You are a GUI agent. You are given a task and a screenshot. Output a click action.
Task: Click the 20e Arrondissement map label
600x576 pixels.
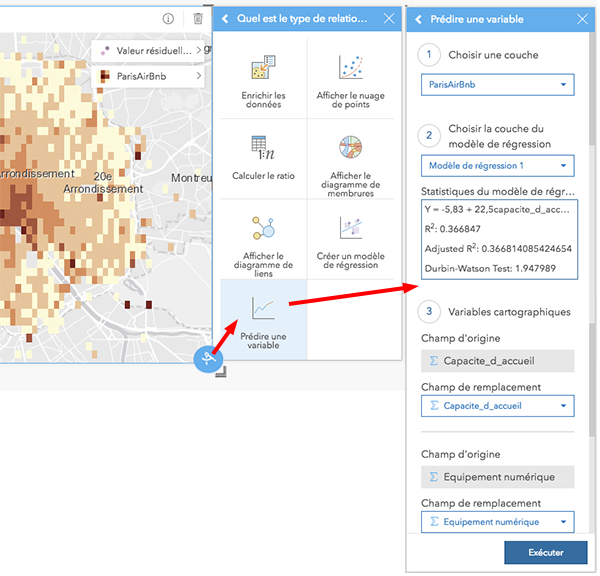tap(103, 183)
